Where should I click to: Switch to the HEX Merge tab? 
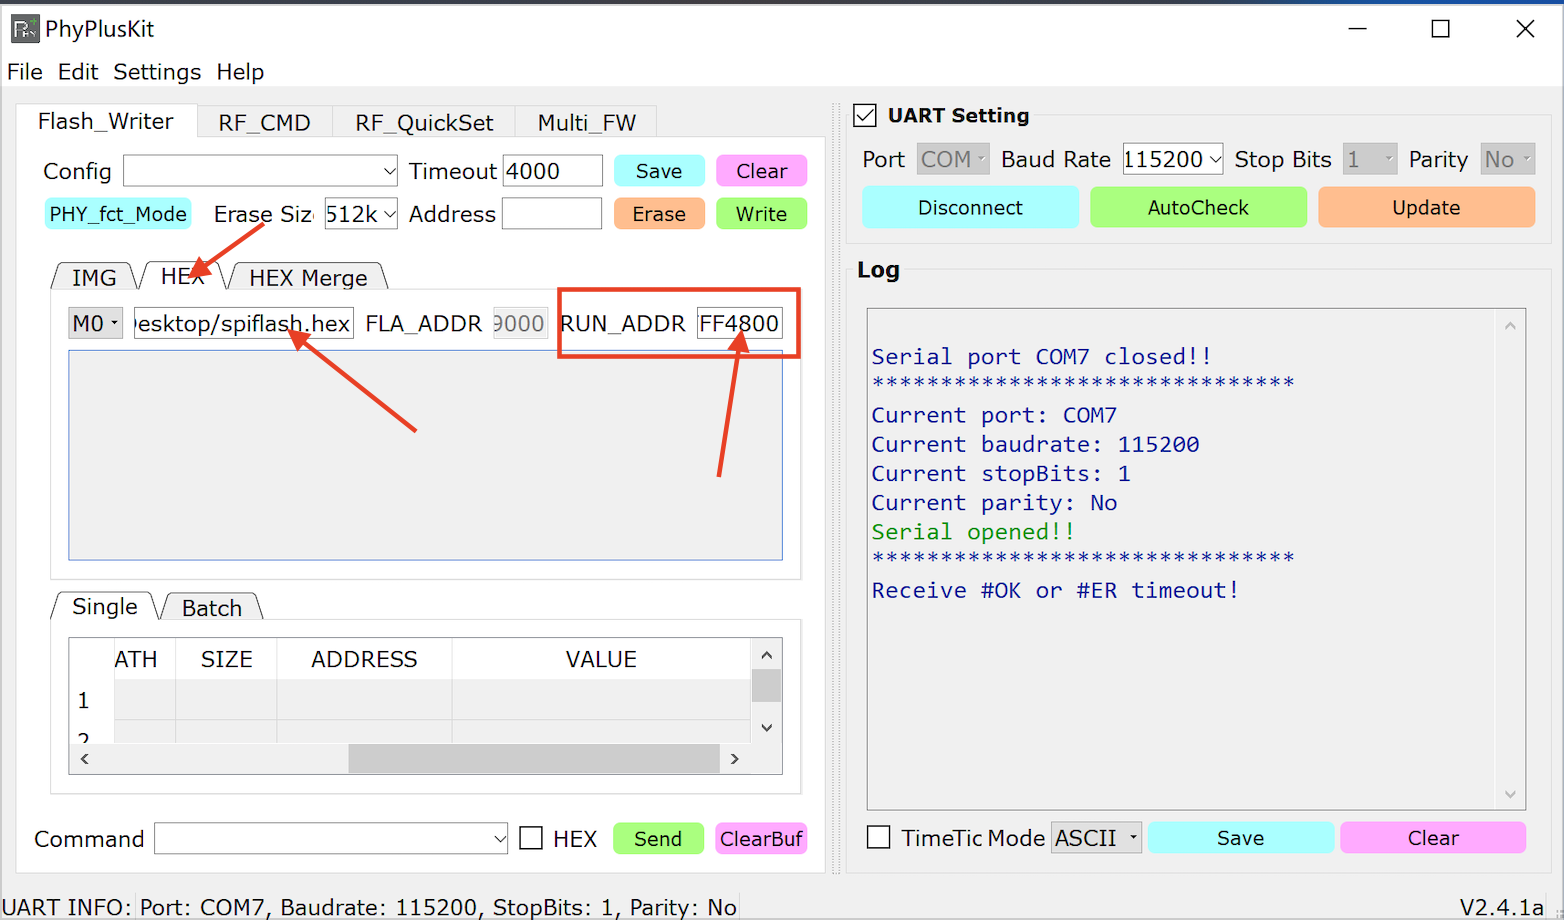pyautogui.click(x=307, y=277)
